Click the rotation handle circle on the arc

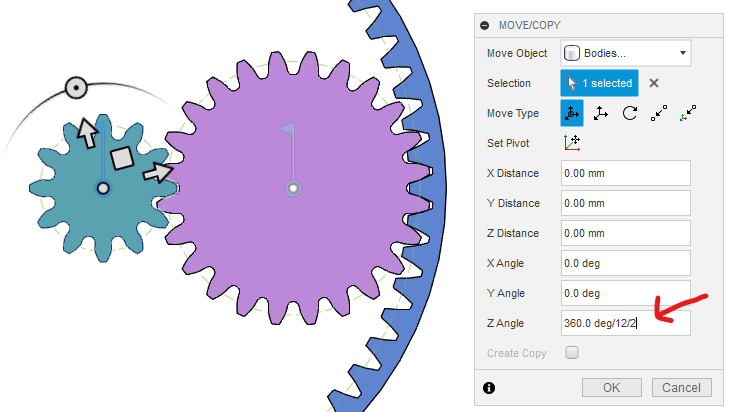(x=75, y=88)
